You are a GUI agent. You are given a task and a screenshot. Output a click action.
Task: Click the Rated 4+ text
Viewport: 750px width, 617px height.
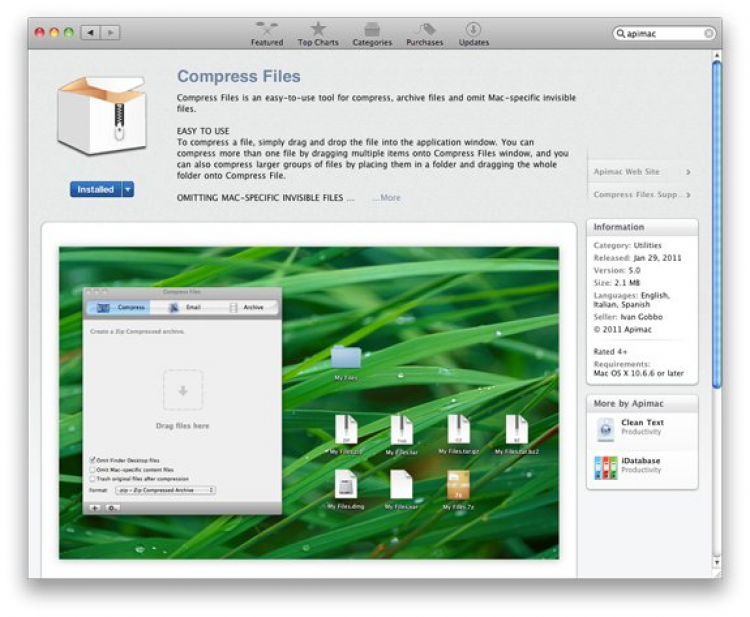[610, 352]
